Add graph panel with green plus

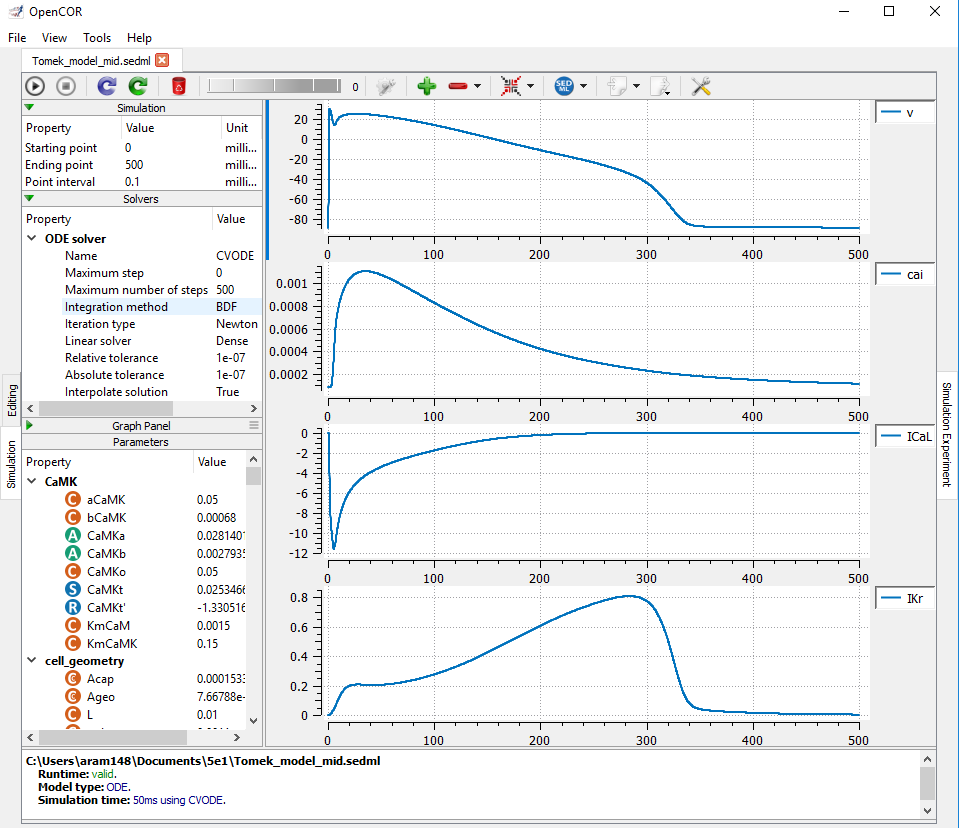point(427,87)
